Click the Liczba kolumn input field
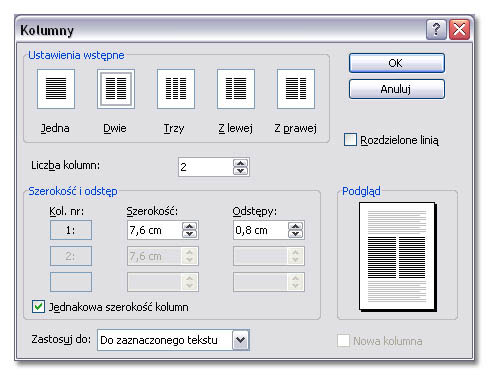 click(x=206, y=167)
